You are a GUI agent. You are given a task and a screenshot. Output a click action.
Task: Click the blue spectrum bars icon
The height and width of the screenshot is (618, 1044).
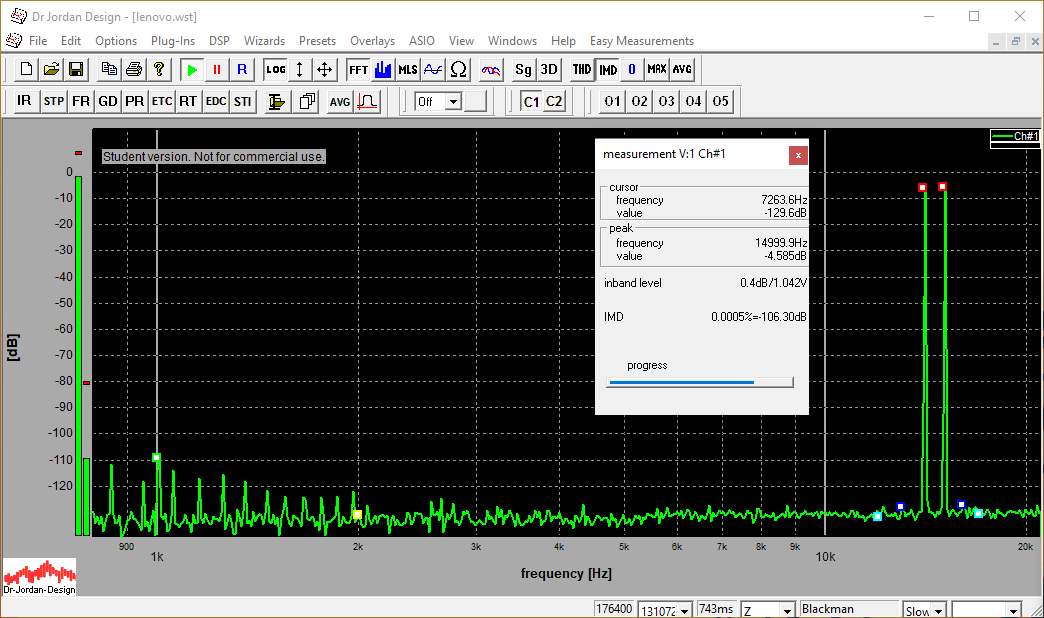pos(383,69)
